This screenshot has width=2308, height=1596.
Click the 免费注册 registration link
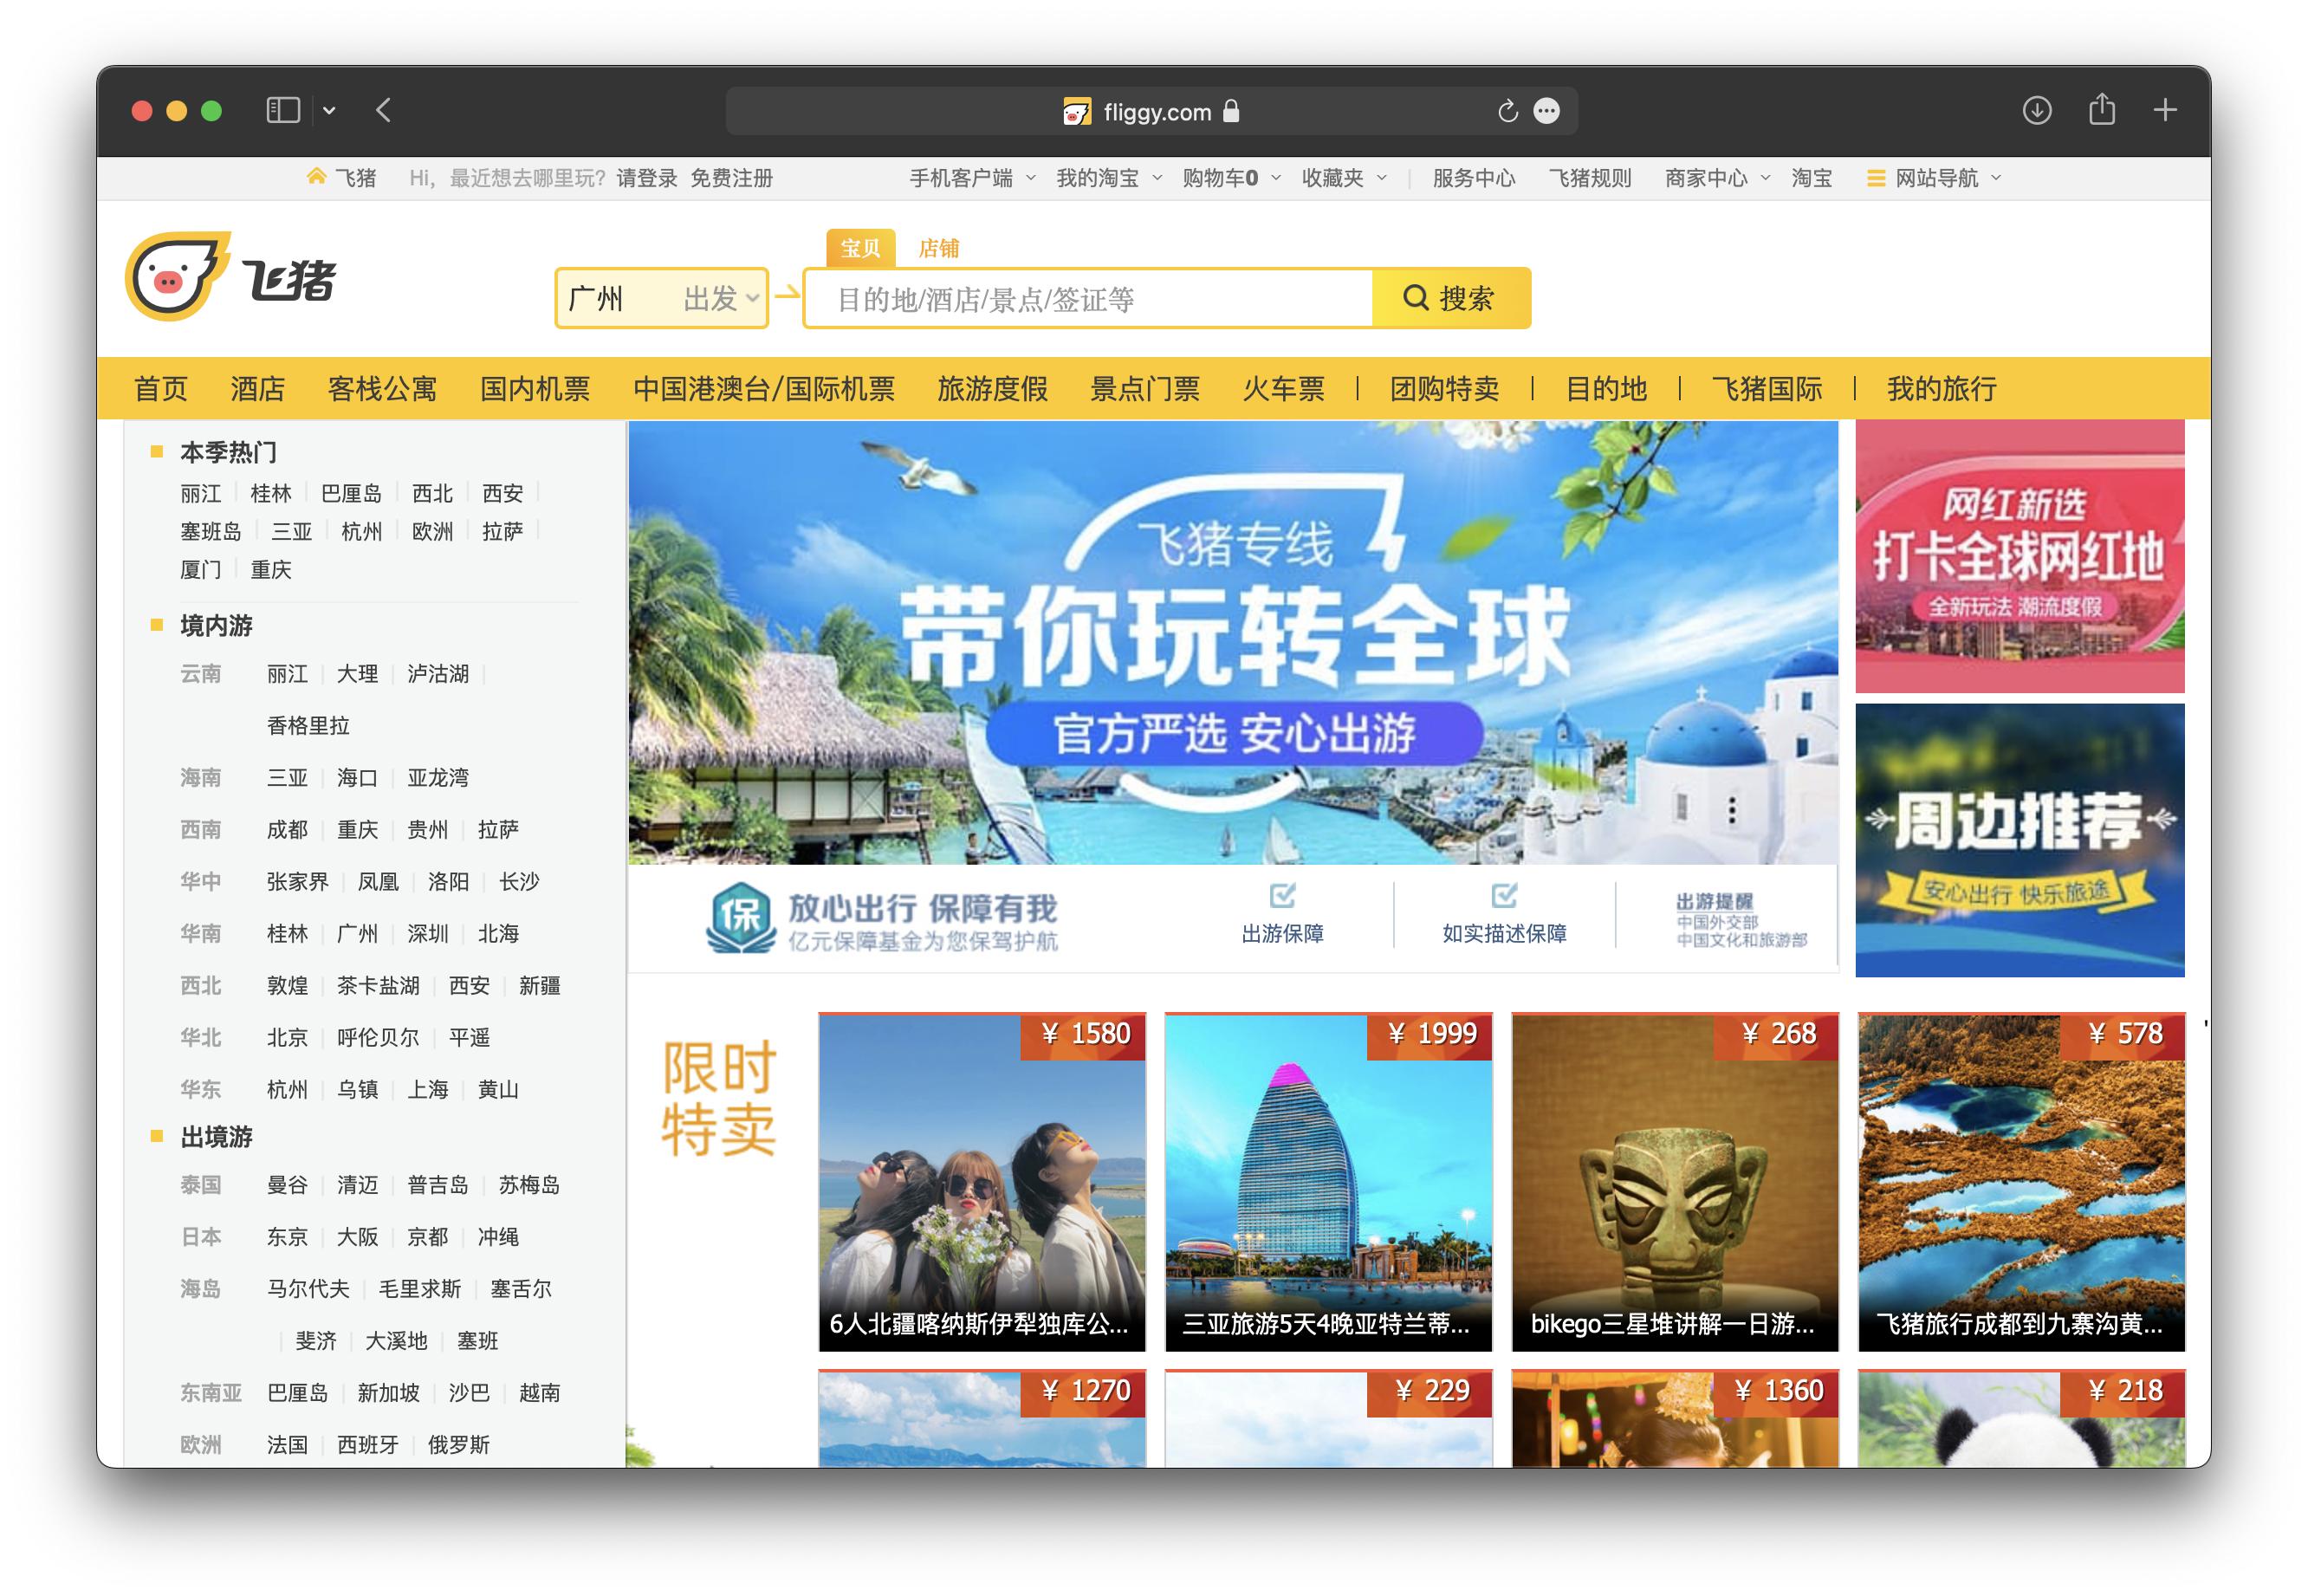(x=731, y=177)
